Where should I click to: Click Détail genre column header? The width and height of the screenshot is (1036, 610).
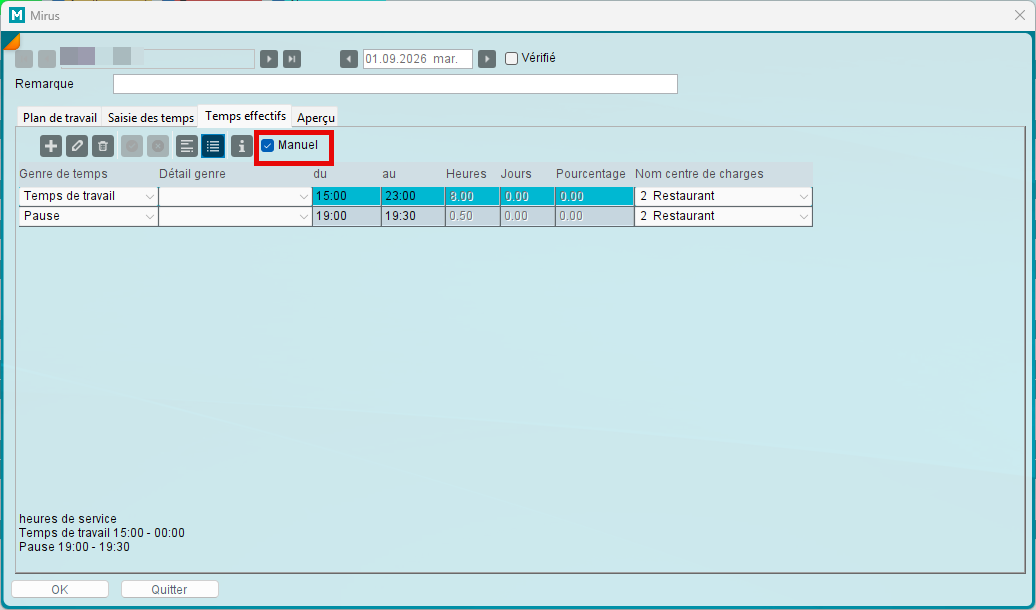point(192,174)
